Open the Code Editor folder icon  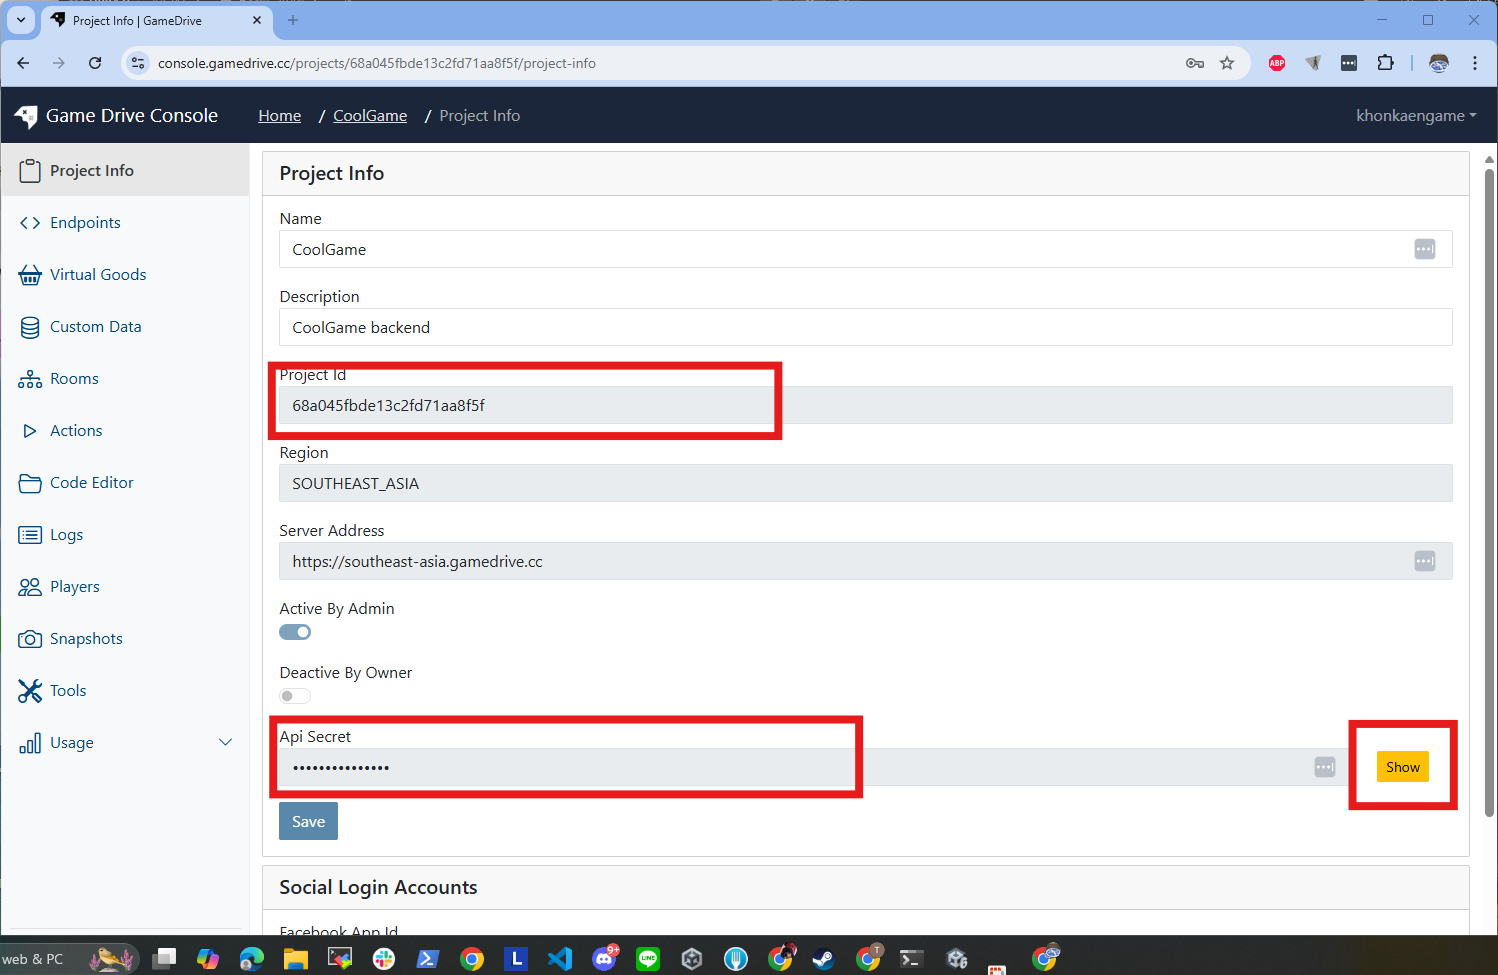[x=30, y=483]
